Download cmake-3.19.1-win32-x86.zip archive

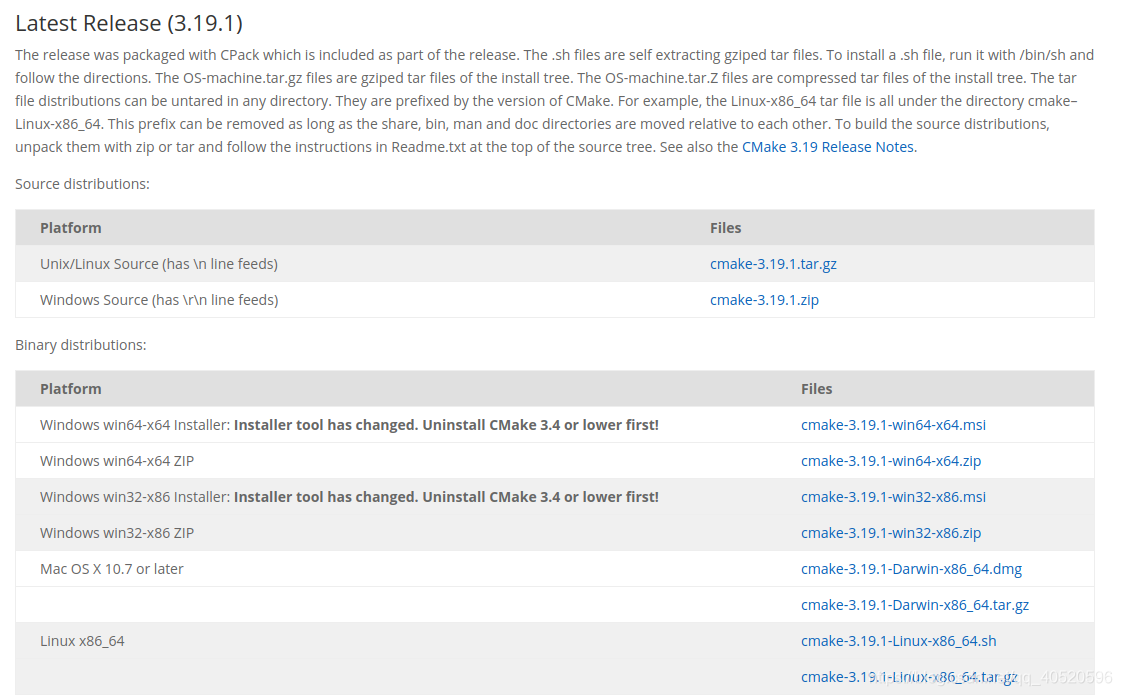(x=891, y=533)
